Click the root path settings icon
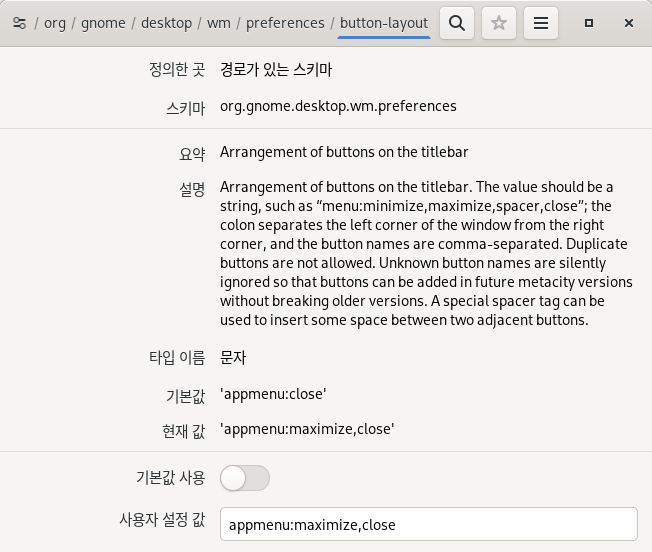The height and width of the screenshot is (552, 652). click(19, 23)
